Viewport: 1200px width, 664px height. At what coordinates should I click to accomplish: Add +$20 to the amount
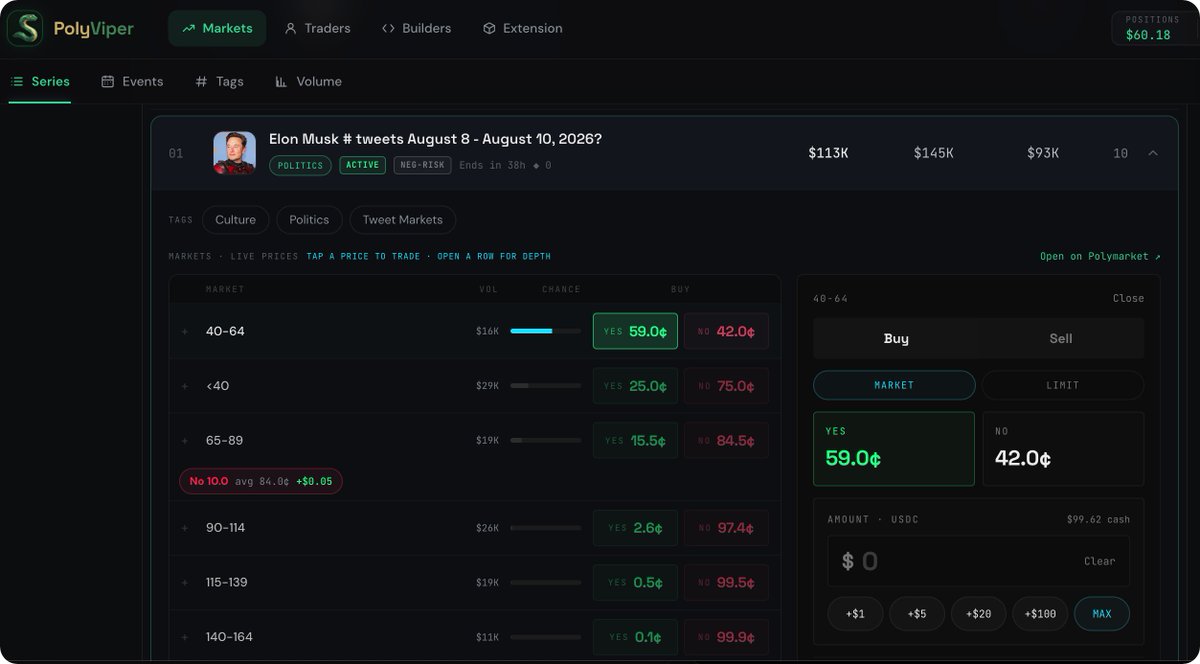coord(979,614)
